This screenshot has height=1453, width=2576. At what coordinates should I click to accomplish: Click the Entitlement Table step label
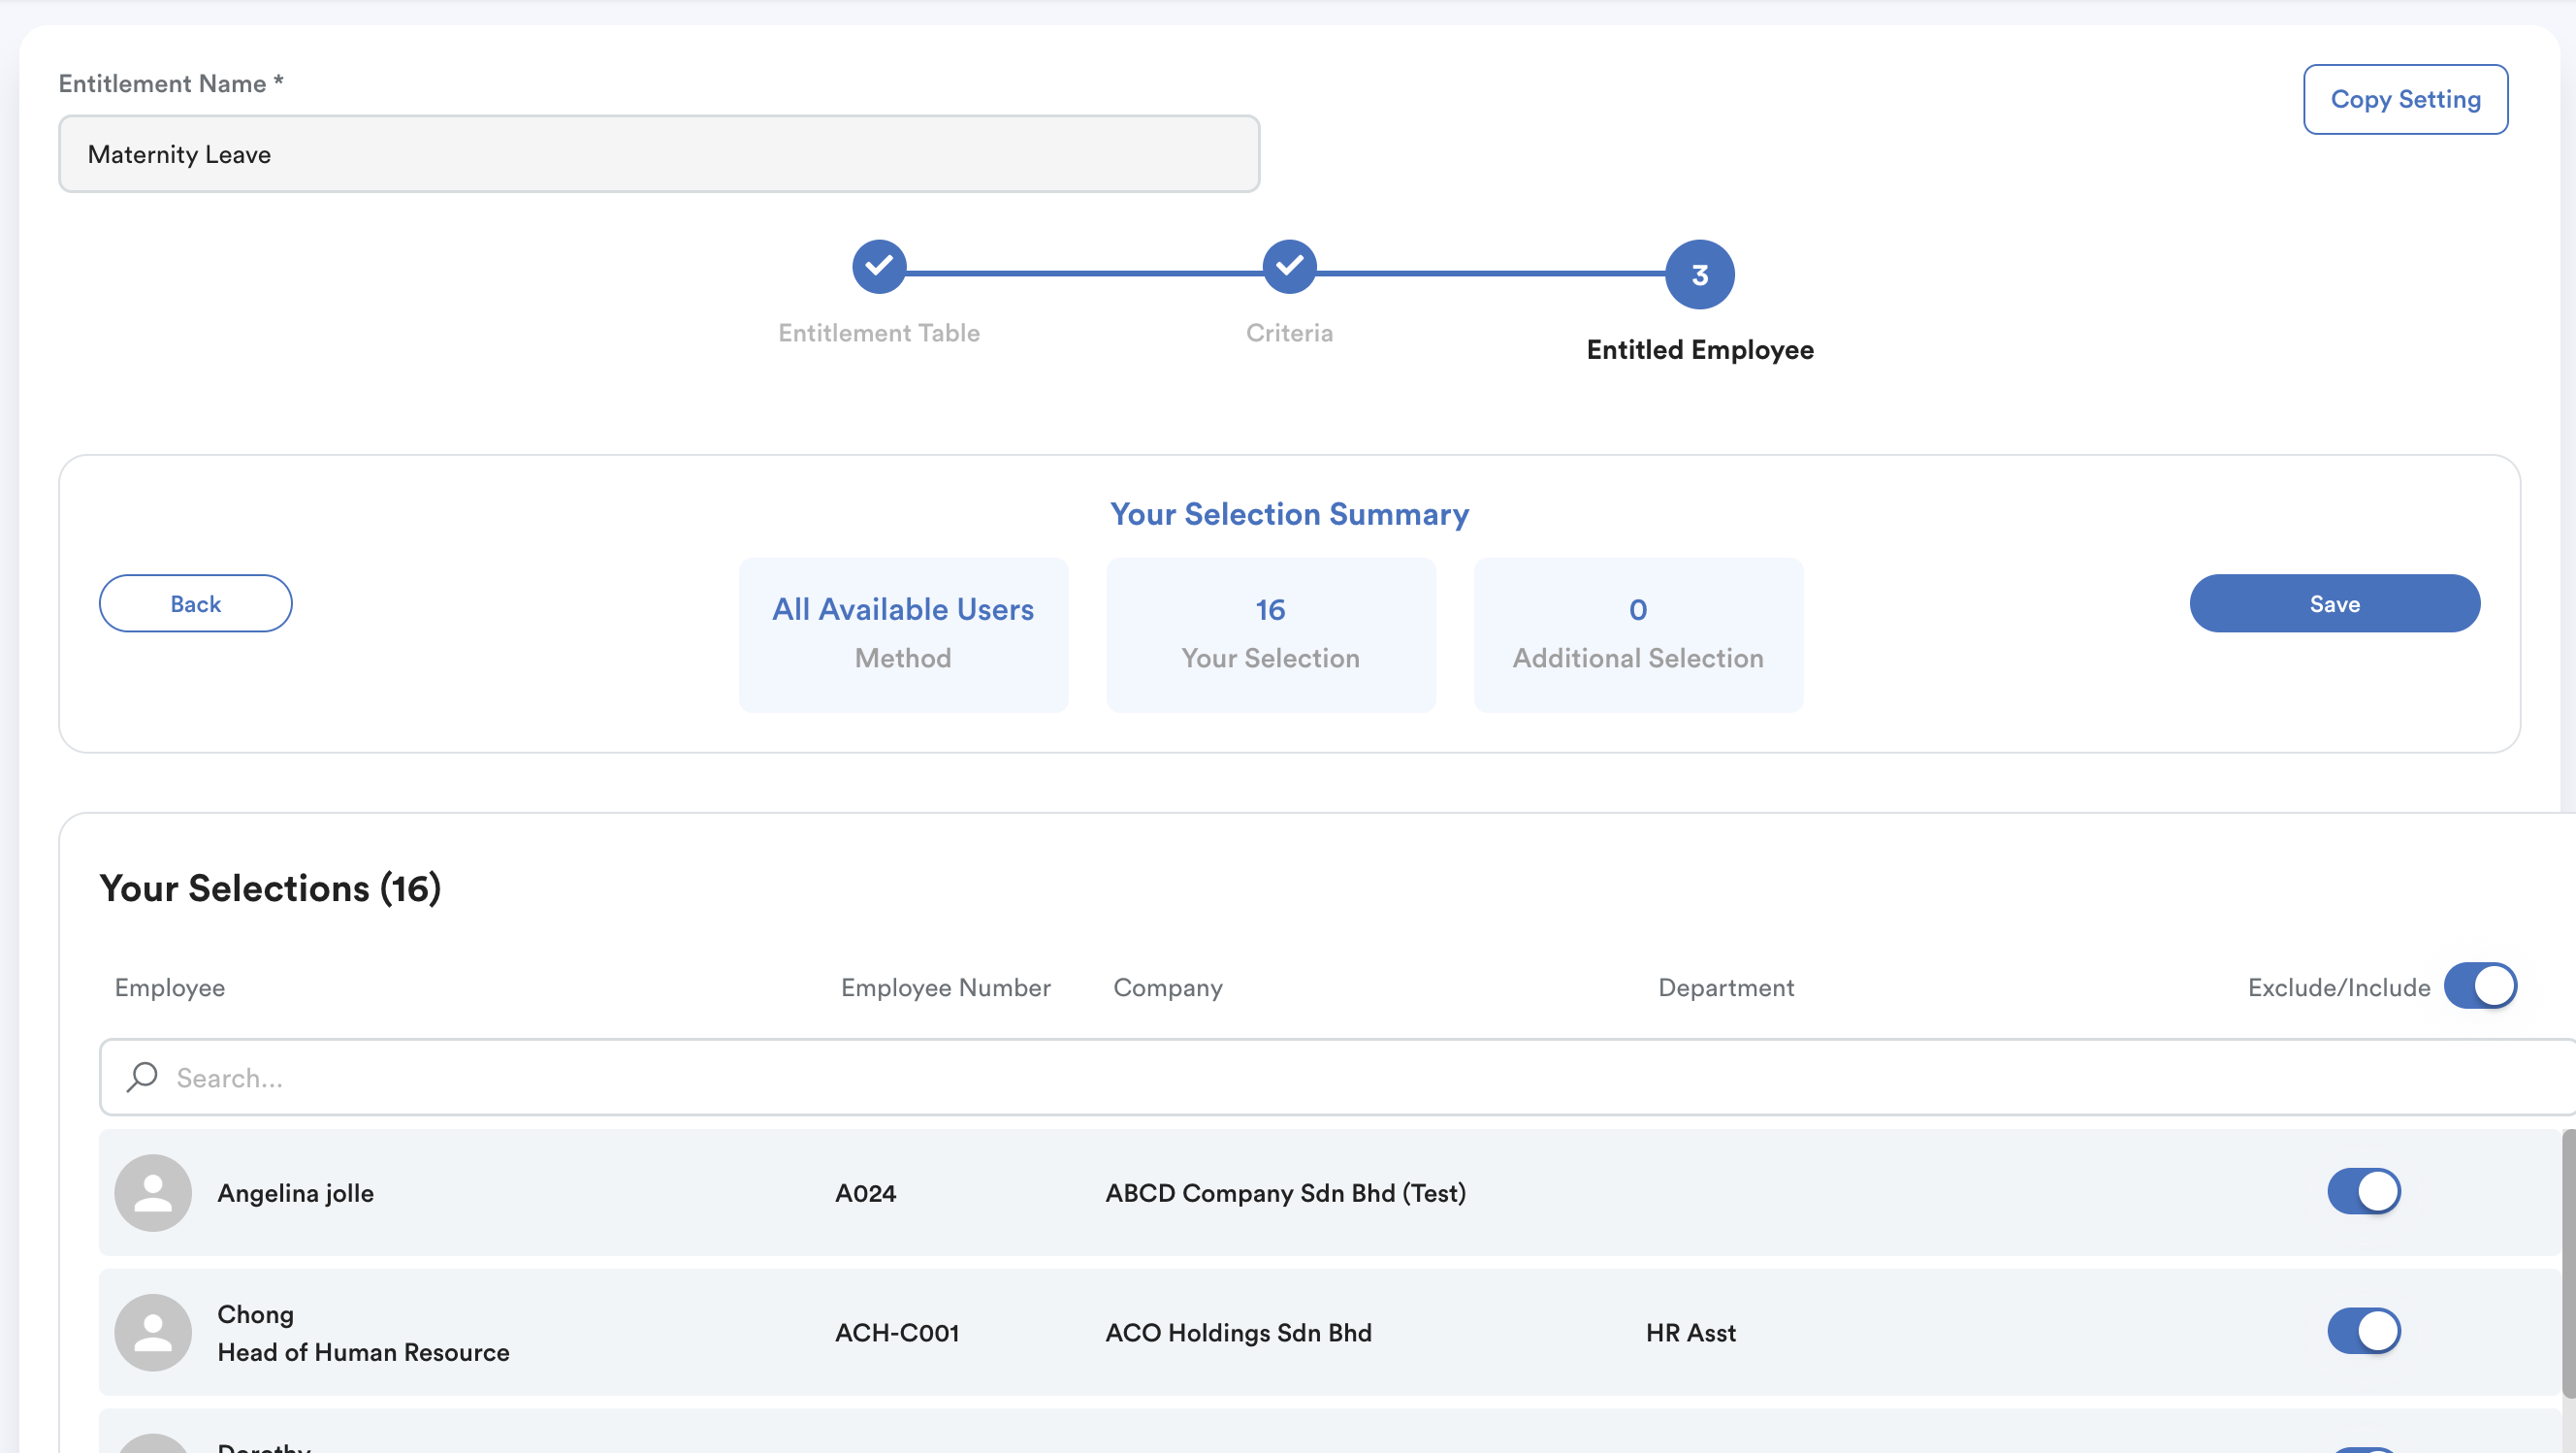[x=878, y=333]
